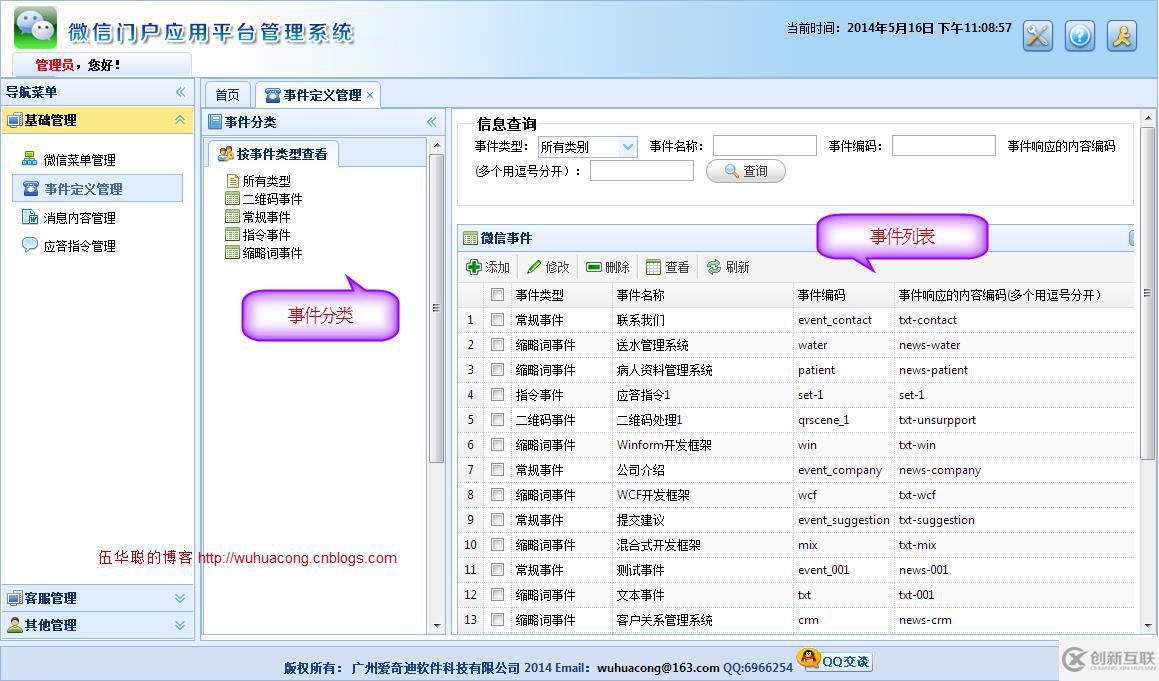
Task: Select 常规事件 tree node
Action: point(258,217)
